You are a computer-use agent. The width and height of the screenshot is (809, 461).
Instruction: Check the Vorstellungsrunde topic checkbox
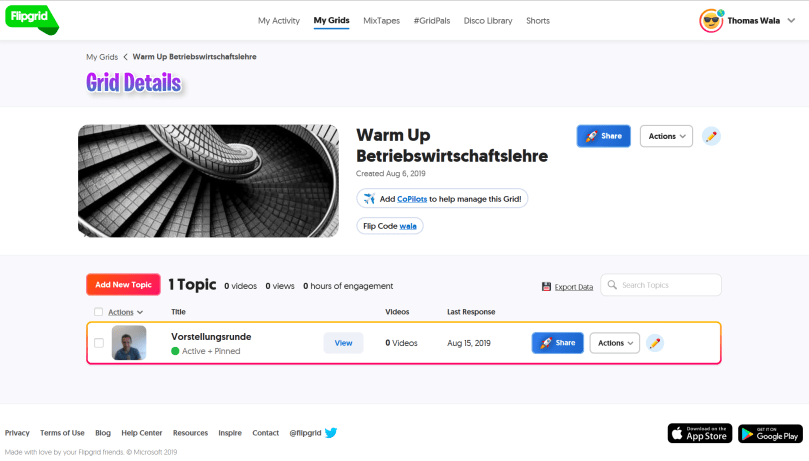[98, 343]
